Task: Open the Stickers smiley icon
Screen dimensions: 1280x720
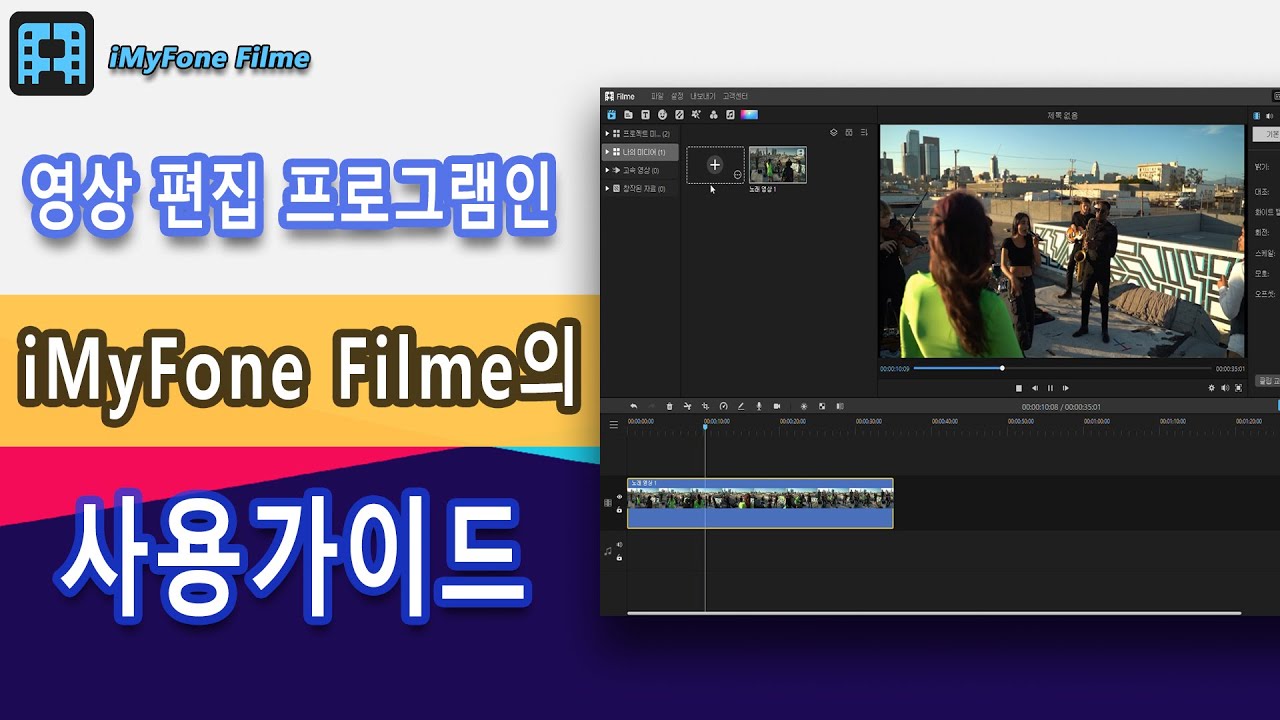Action: pos(662,115)
